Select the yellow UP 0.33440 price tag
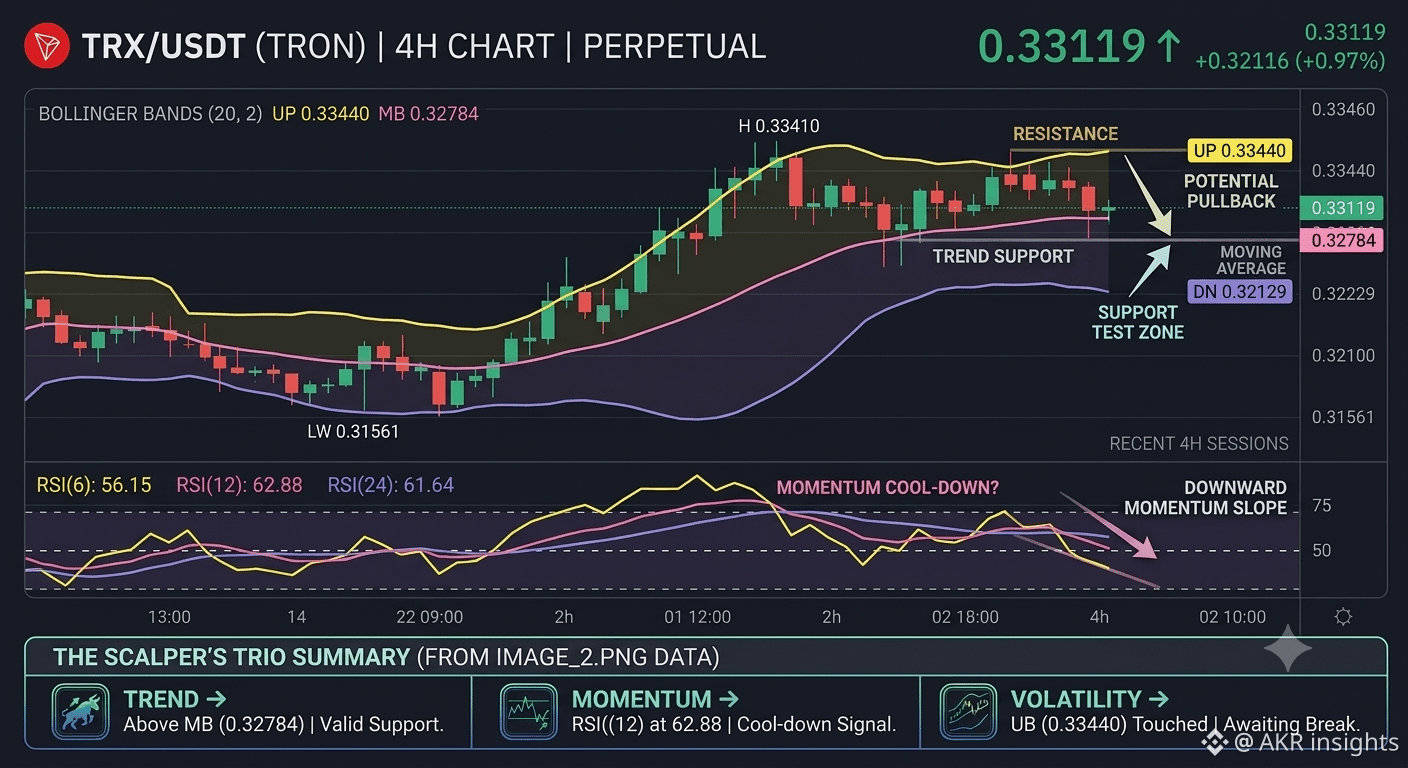 1240,151
